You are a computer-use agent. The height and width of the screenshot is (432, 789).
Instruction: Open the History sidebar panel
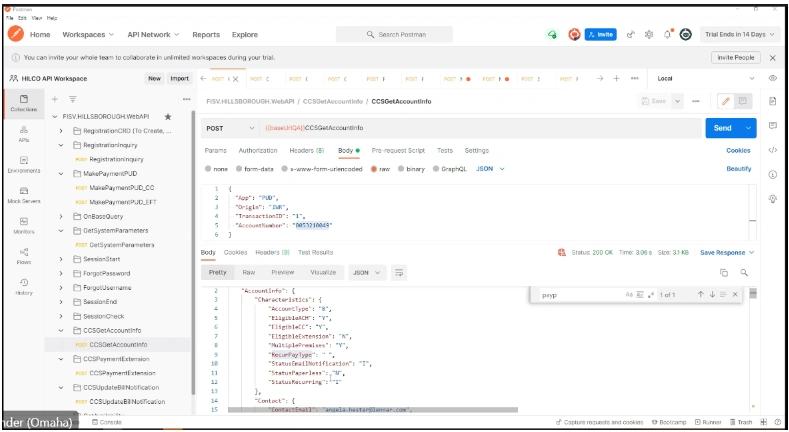[x=24, y=287]
